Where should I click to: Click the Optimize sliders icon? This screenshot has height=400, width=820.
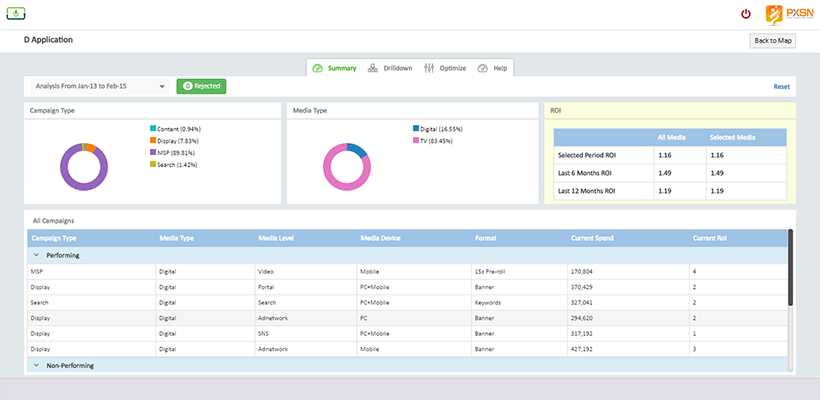[x=429, y=68]
